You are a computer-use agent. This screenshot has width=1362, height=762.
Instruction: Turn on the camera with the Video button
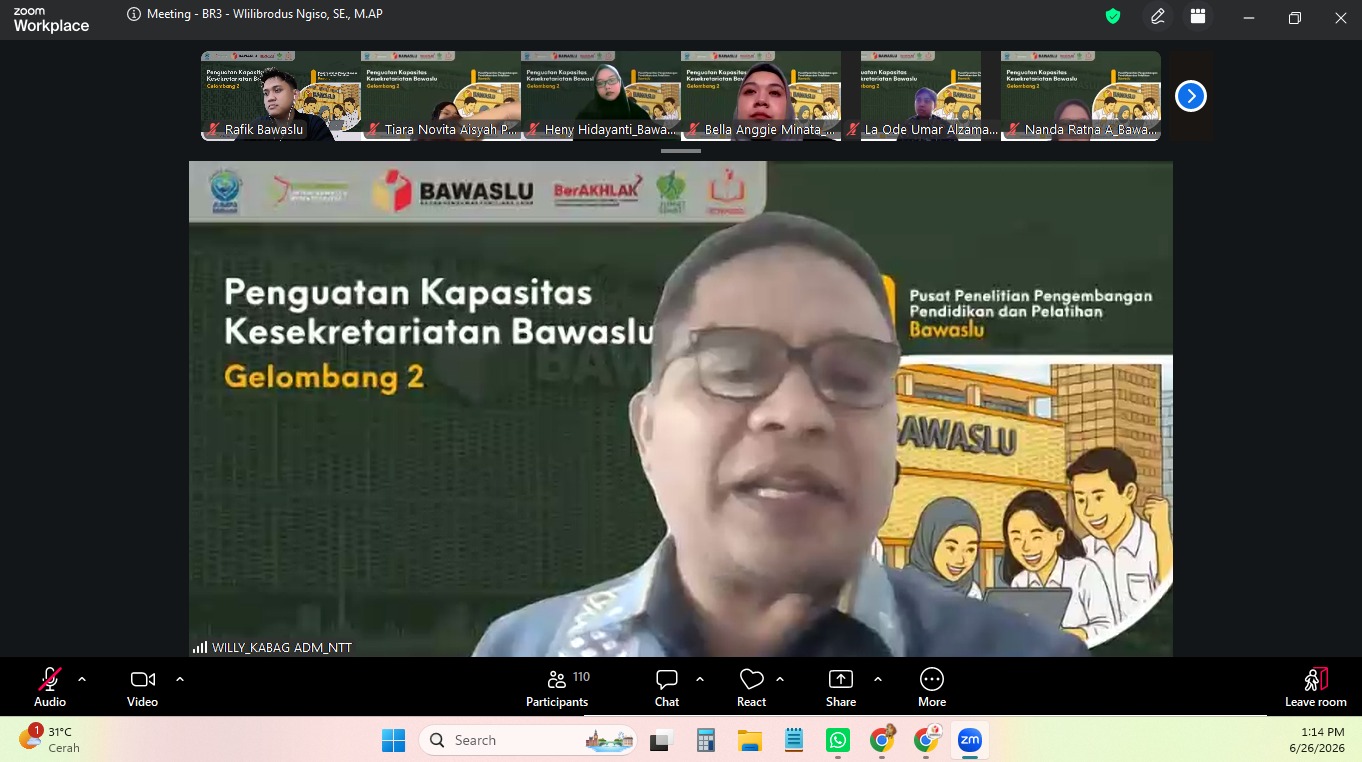tap(142, 687)
